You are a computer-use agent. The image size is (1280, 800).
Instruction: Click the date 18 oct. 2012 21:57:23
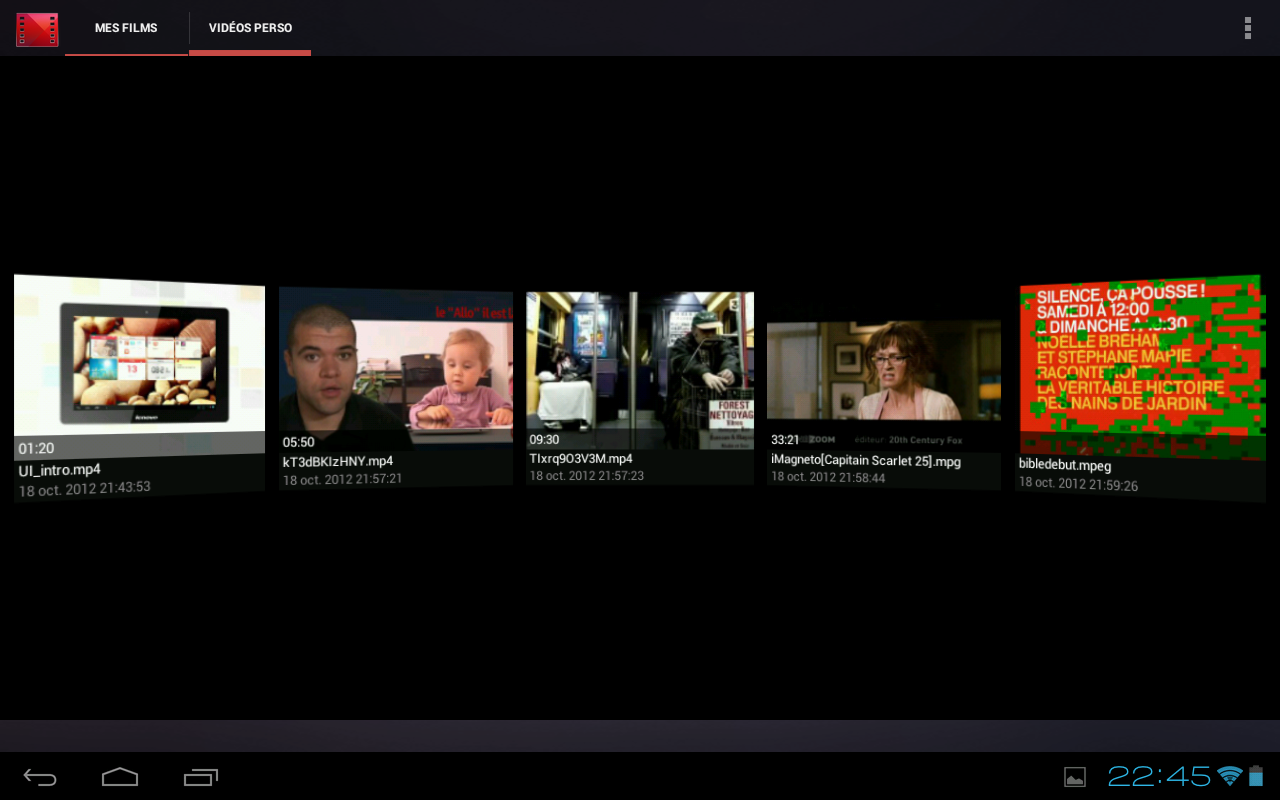(x=586, y=475)
